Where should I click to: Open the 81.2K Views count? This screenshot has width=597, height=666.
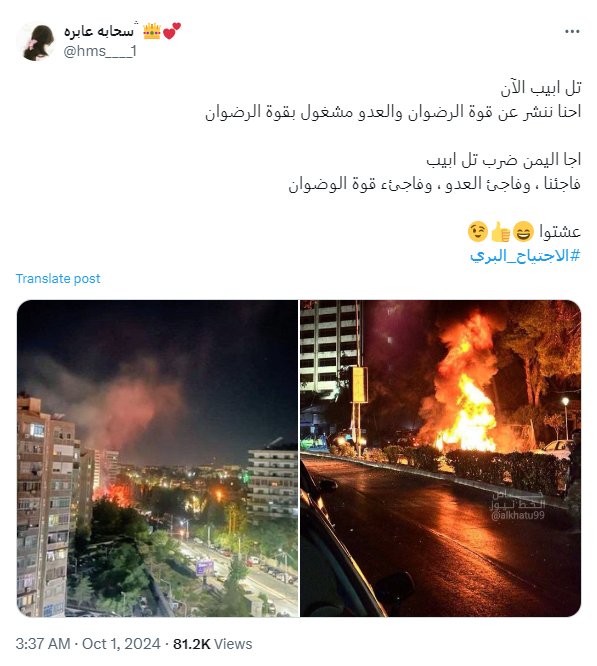coord(212,644)
